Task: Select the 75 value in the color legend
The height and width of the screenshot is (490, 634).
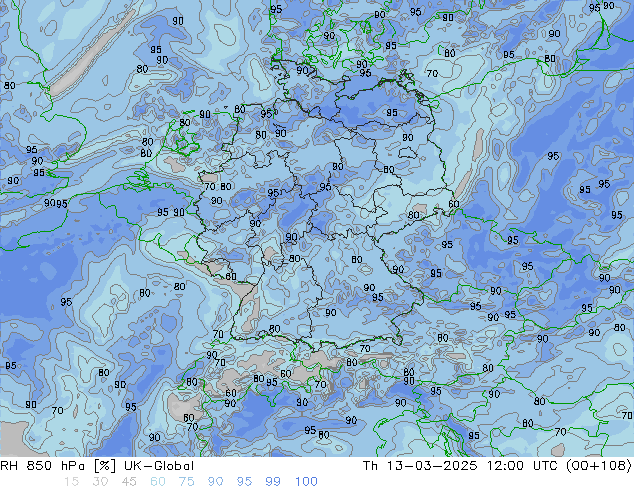Action: 186,482
